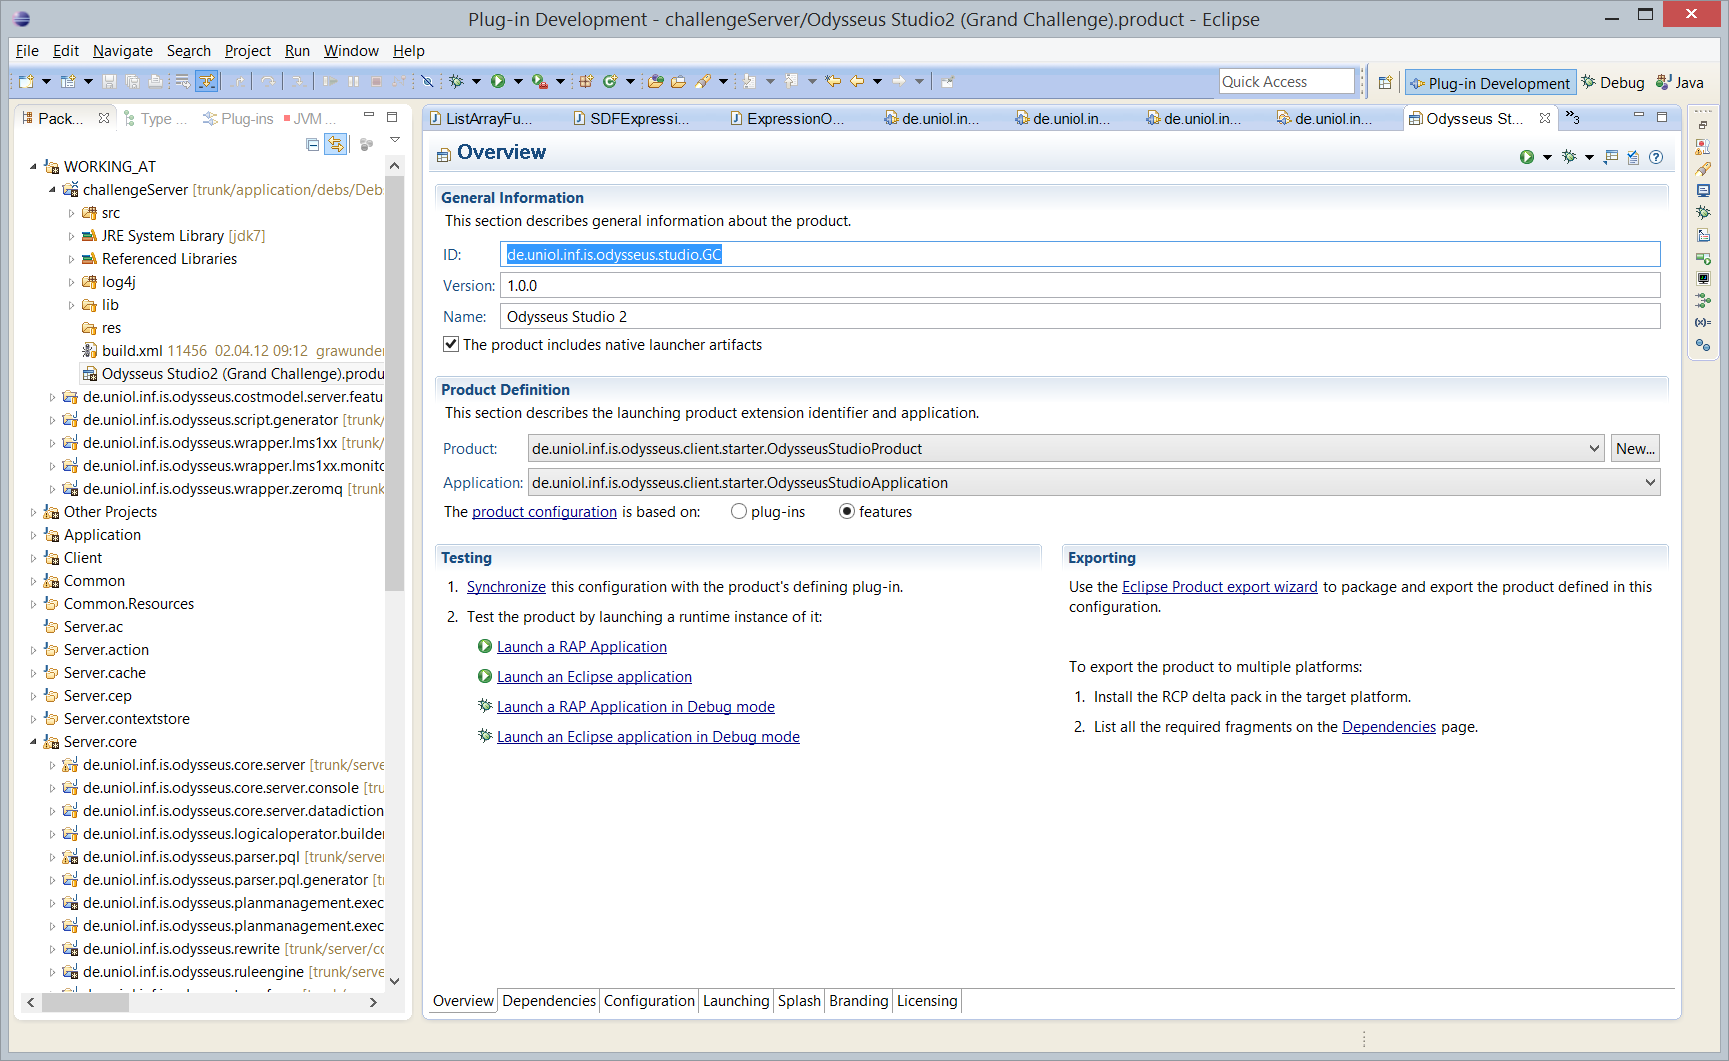The height and width of the screenshot is (1061, 1729).
Task: Click the Name input field
Action: 1080,317
